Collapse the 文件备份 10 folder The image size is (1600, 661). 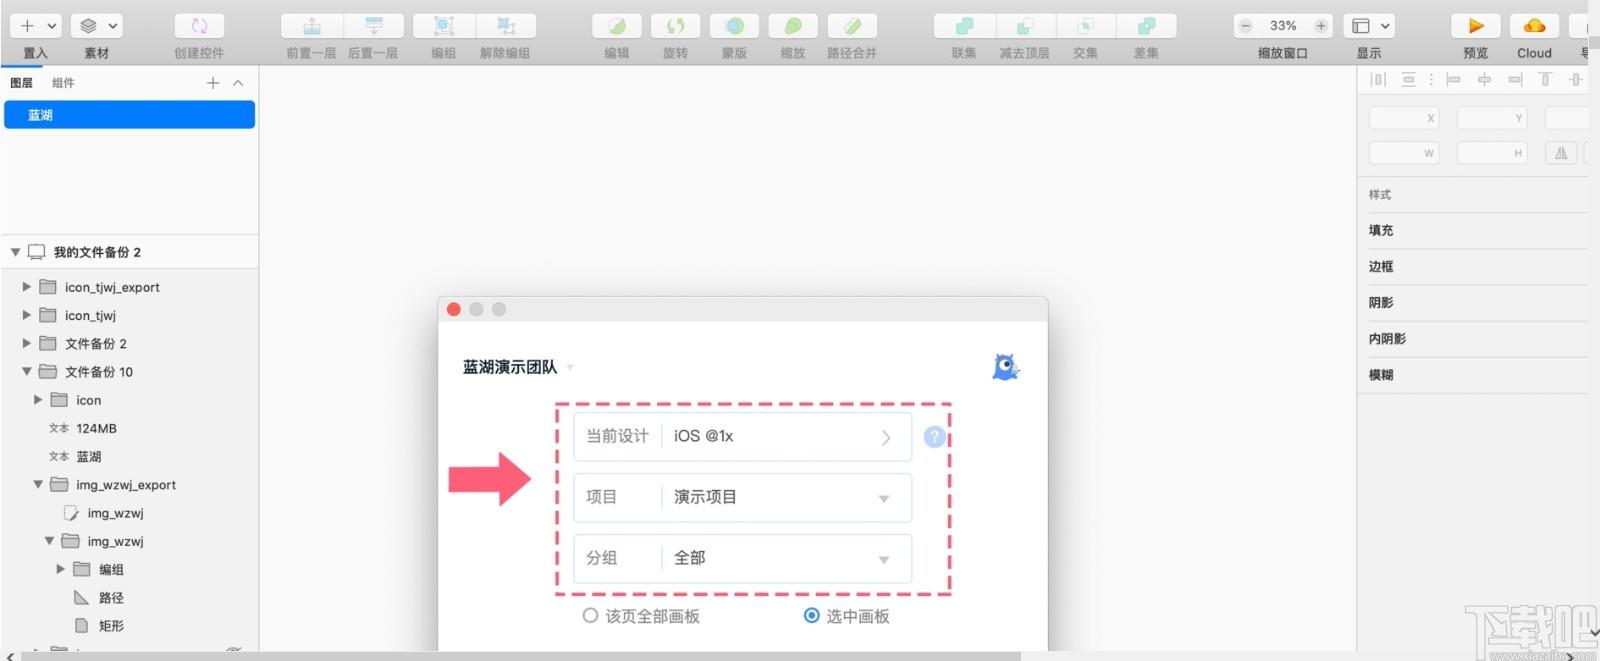(x=27, y=371)
